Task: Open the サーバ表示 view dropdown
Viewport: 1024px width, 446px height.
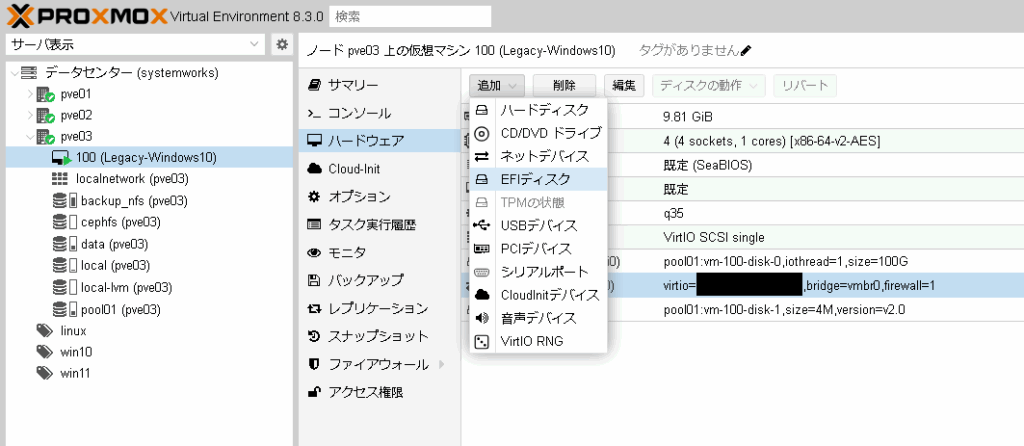Action: [x=135, y=44]
